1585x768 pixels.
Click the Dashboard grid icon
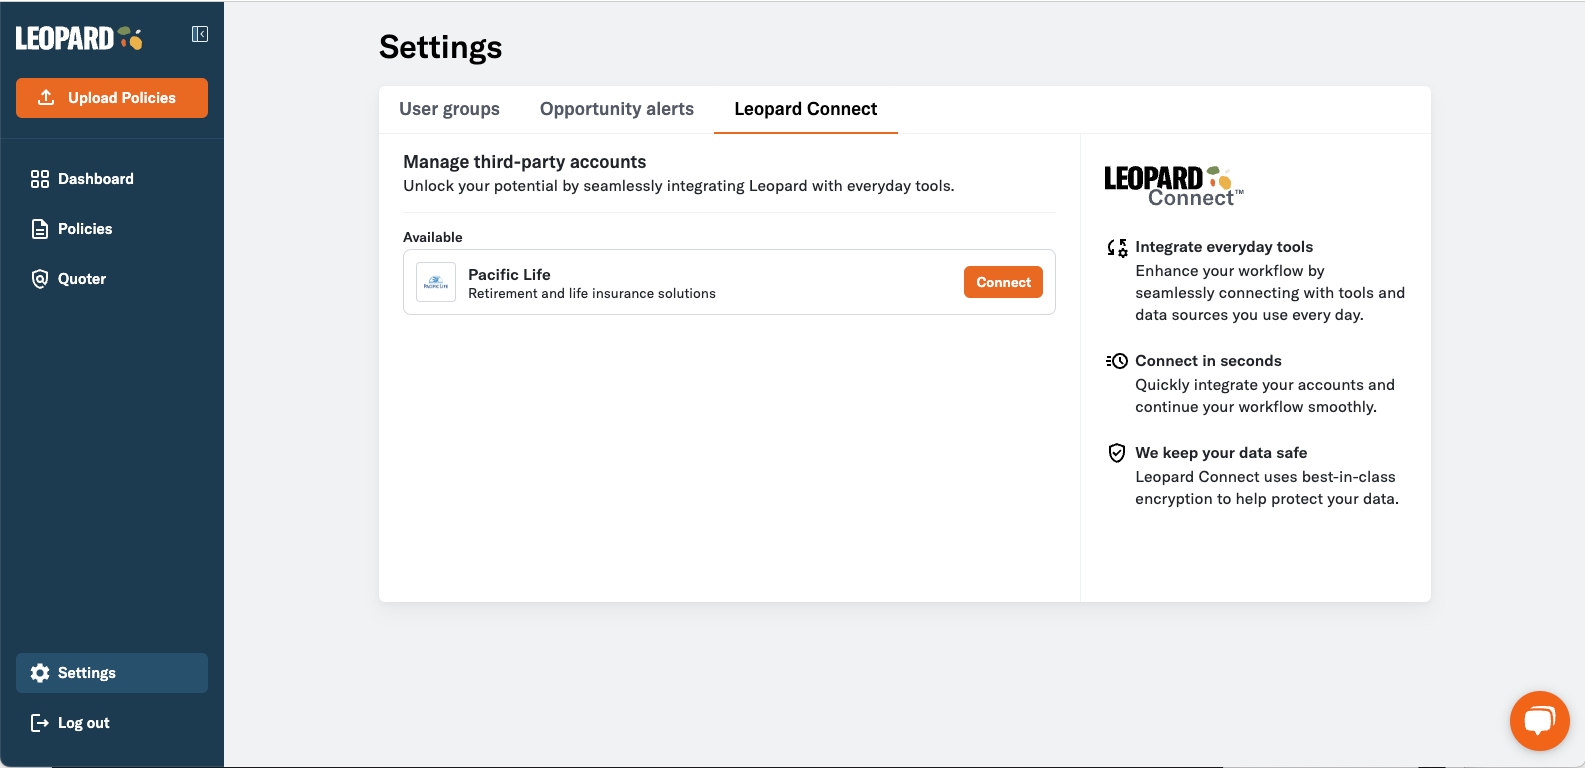(40, 179)
